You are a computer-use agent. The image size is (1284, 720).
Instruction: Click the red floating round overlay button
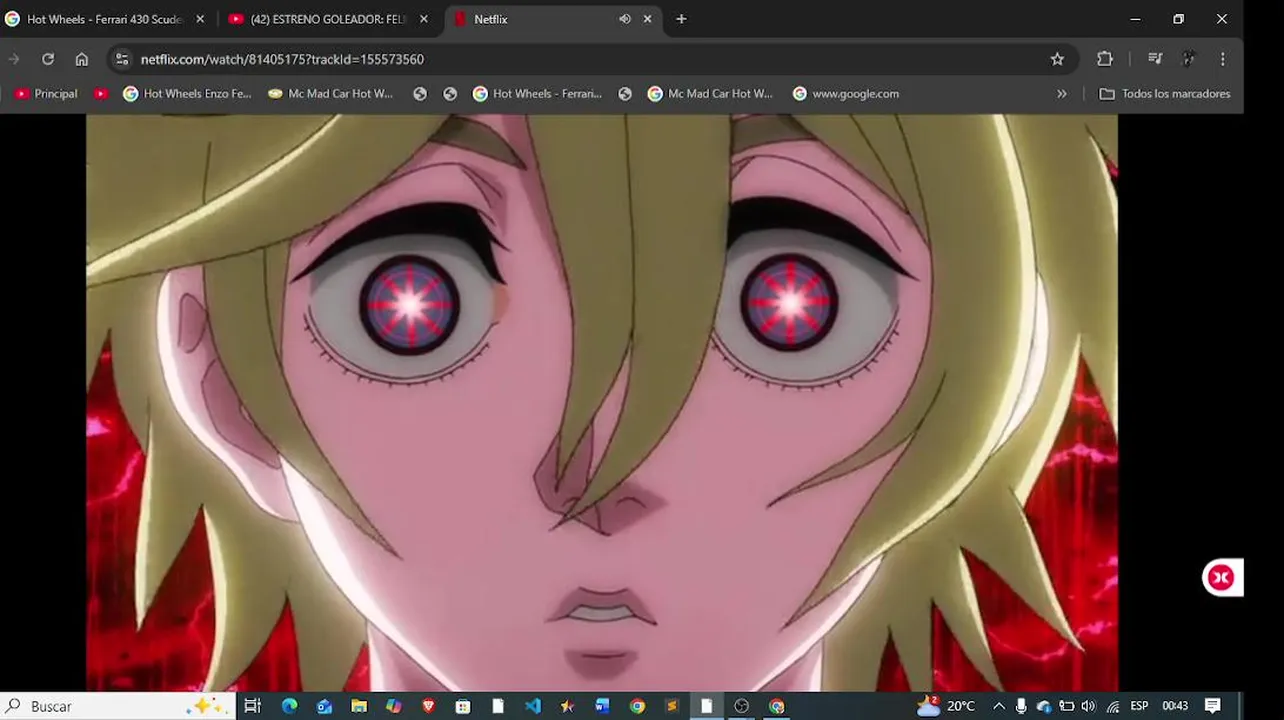coord(1221,577)
